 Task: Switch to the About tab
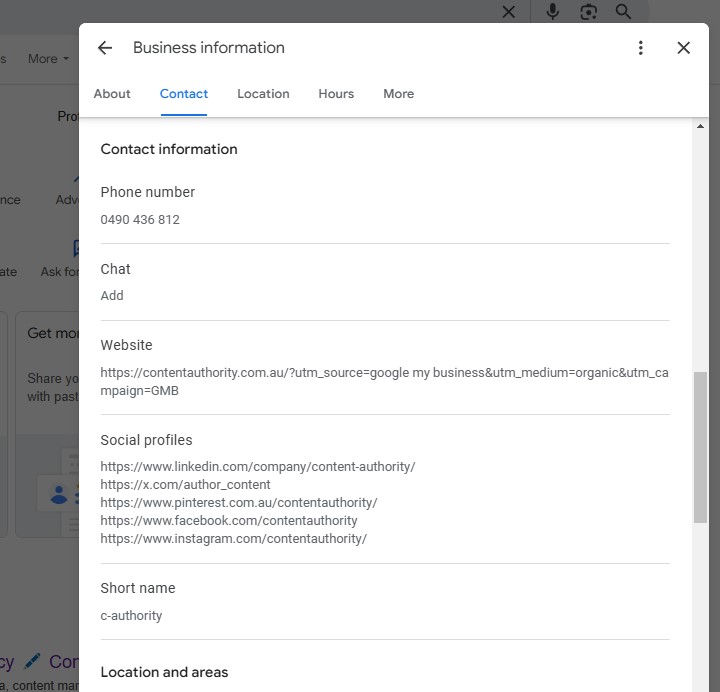click(x=112, y=94)
